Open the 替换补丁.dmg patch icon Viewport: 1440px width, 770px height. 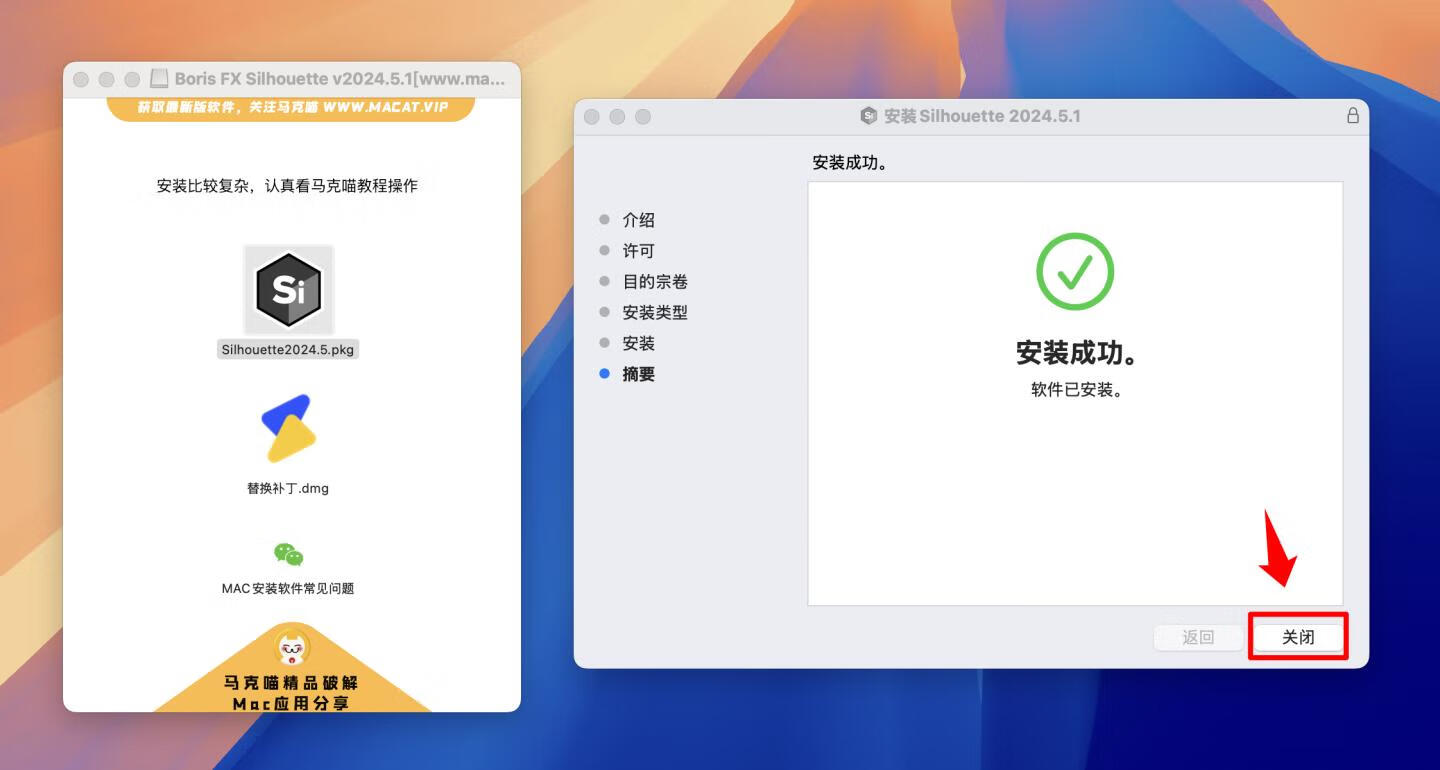(x=288, y=428)
